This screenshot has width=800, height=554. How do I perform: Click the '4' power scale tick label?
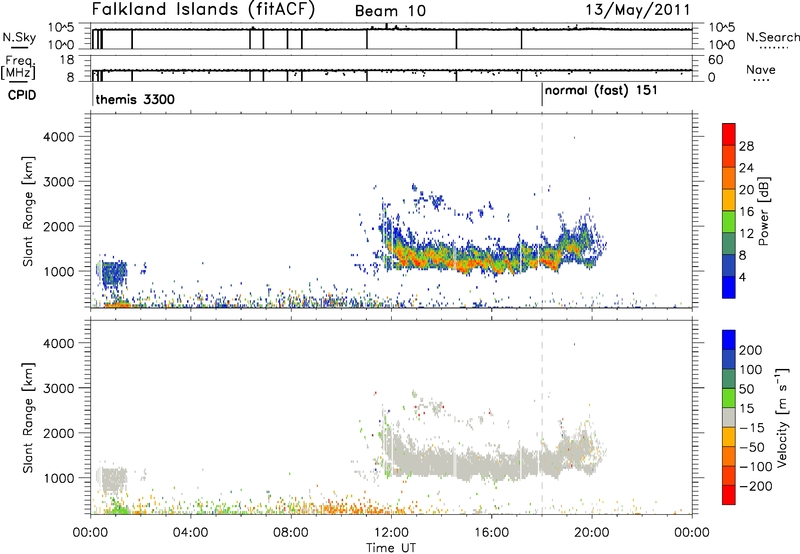click(x=742, y=277)
